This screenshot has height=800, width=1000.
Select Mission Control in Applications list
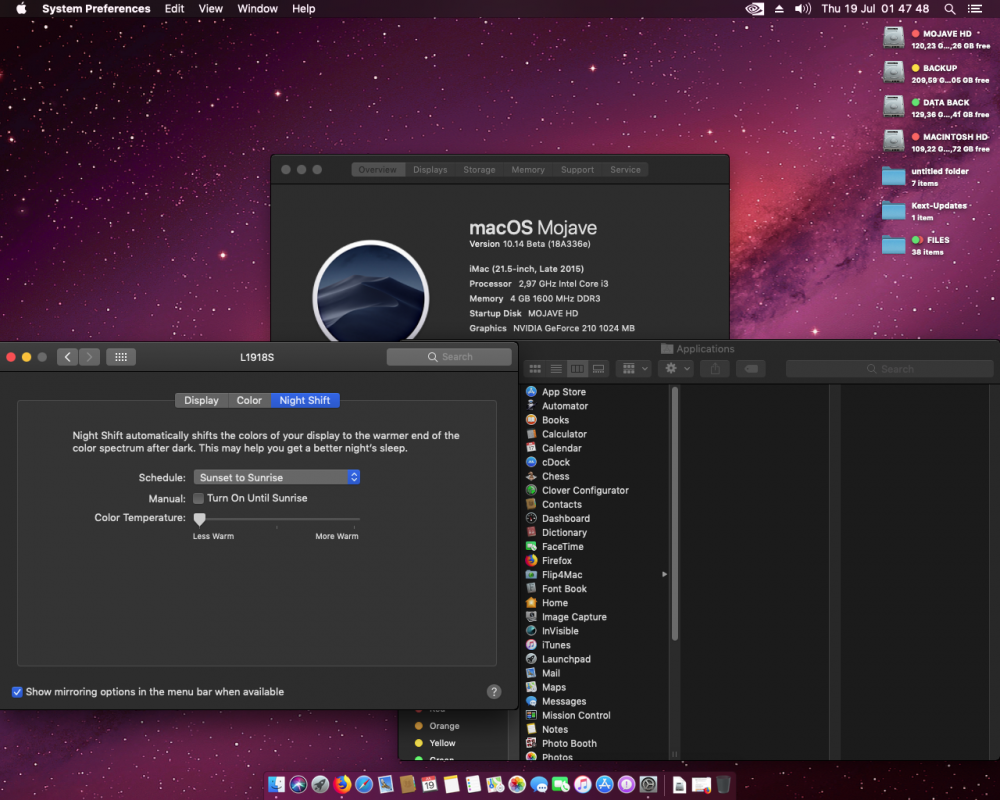tap(577, 716)
